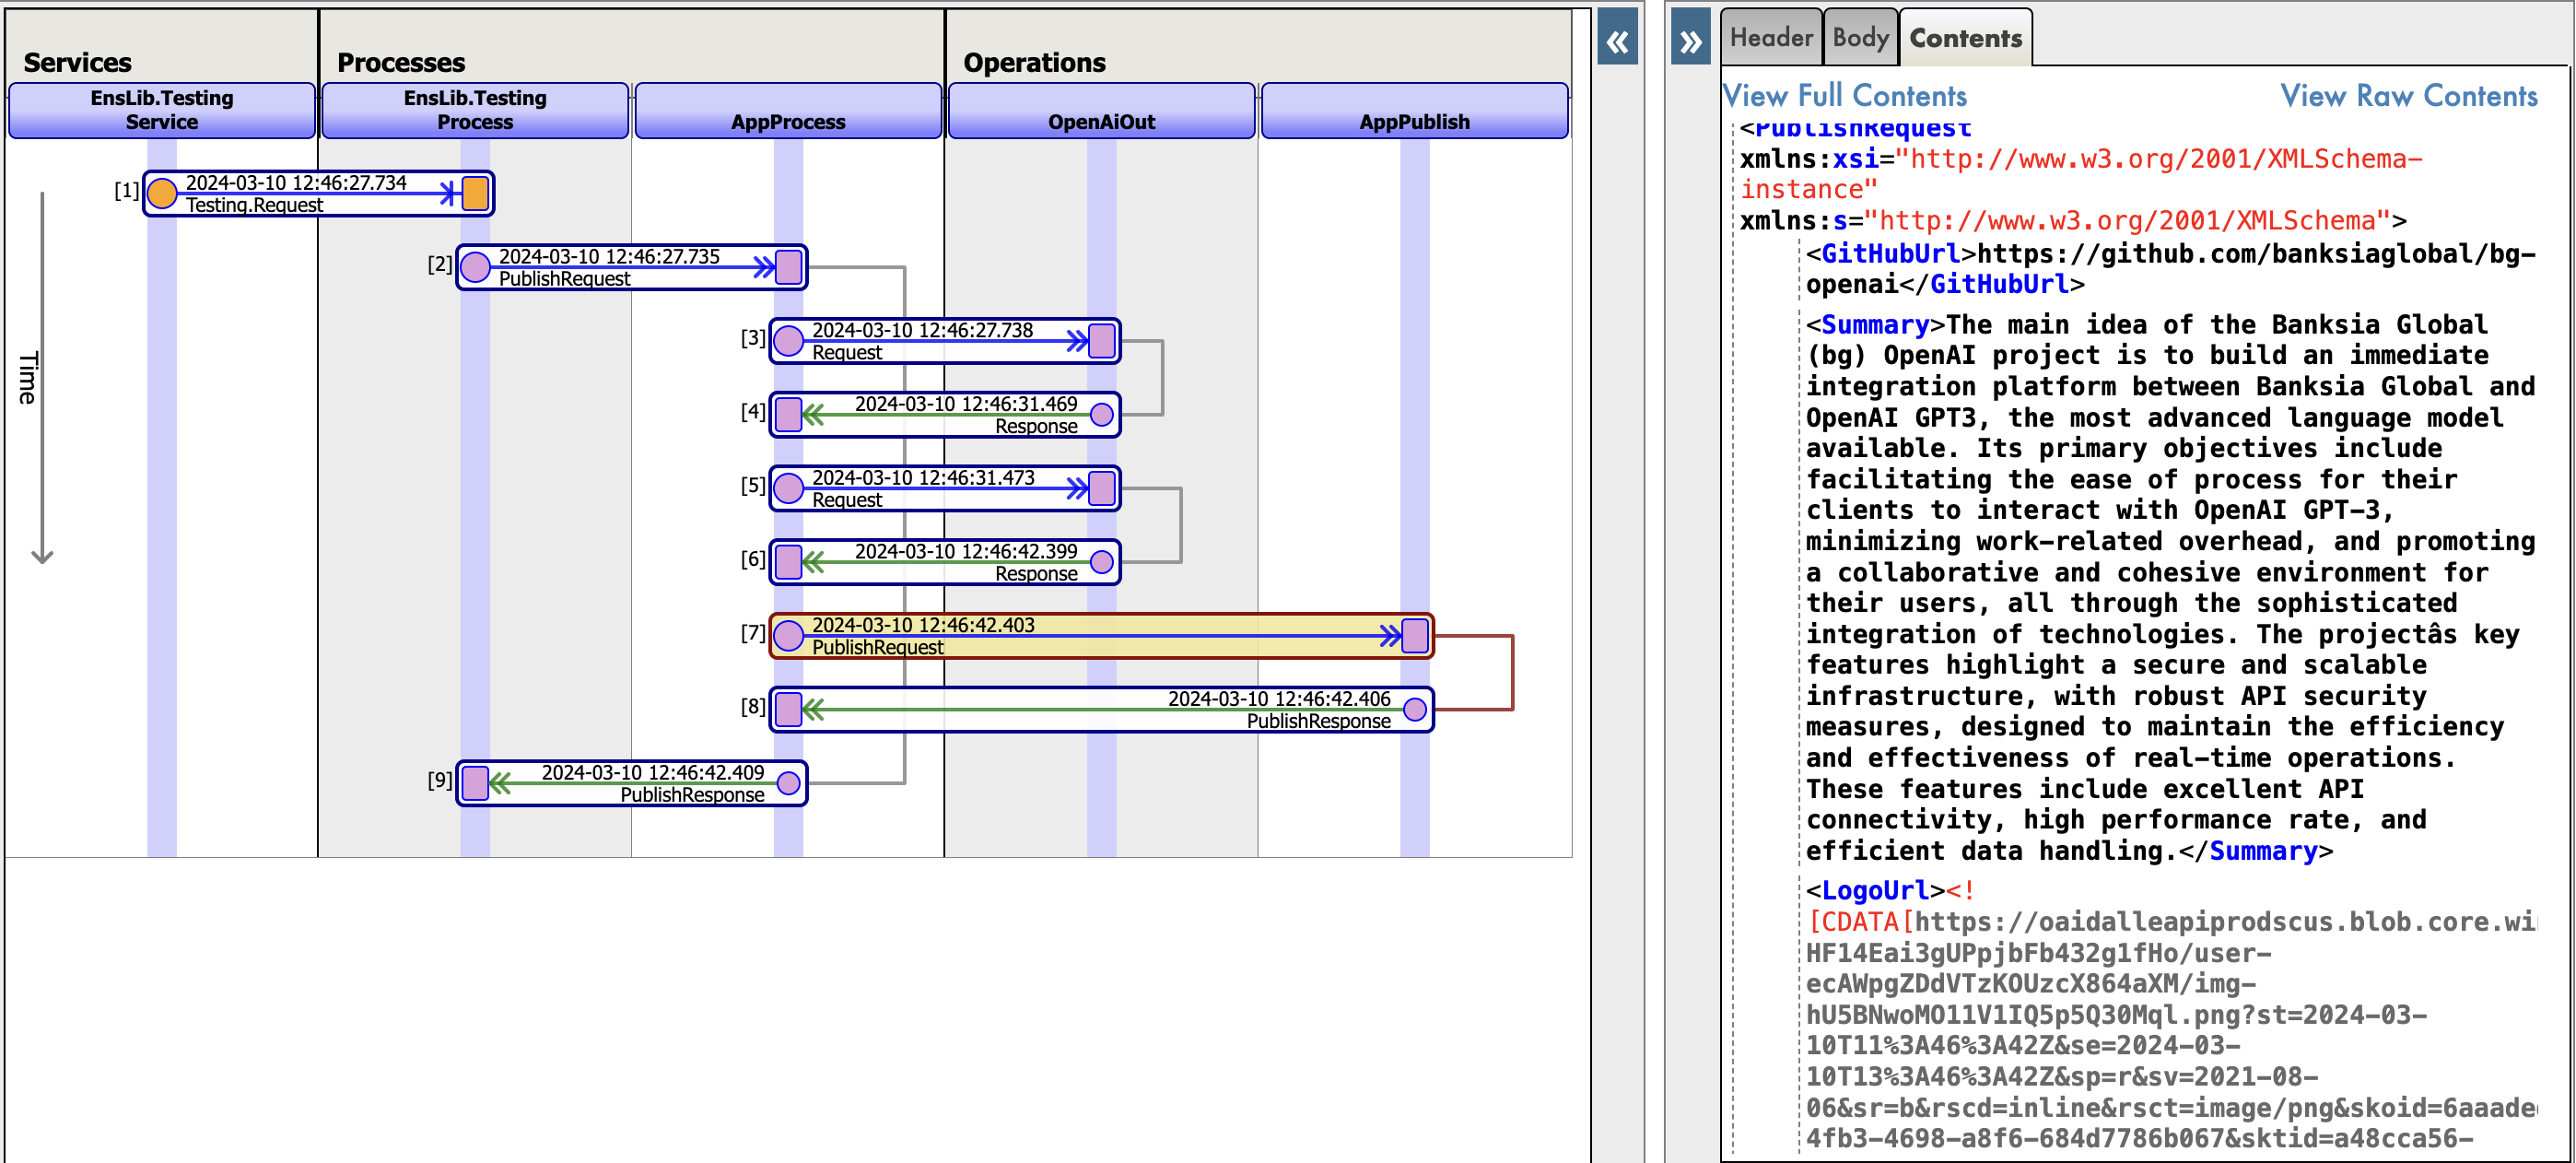Click the Response circle of message 4
2576x1163 pixels.
point(1101,415)
